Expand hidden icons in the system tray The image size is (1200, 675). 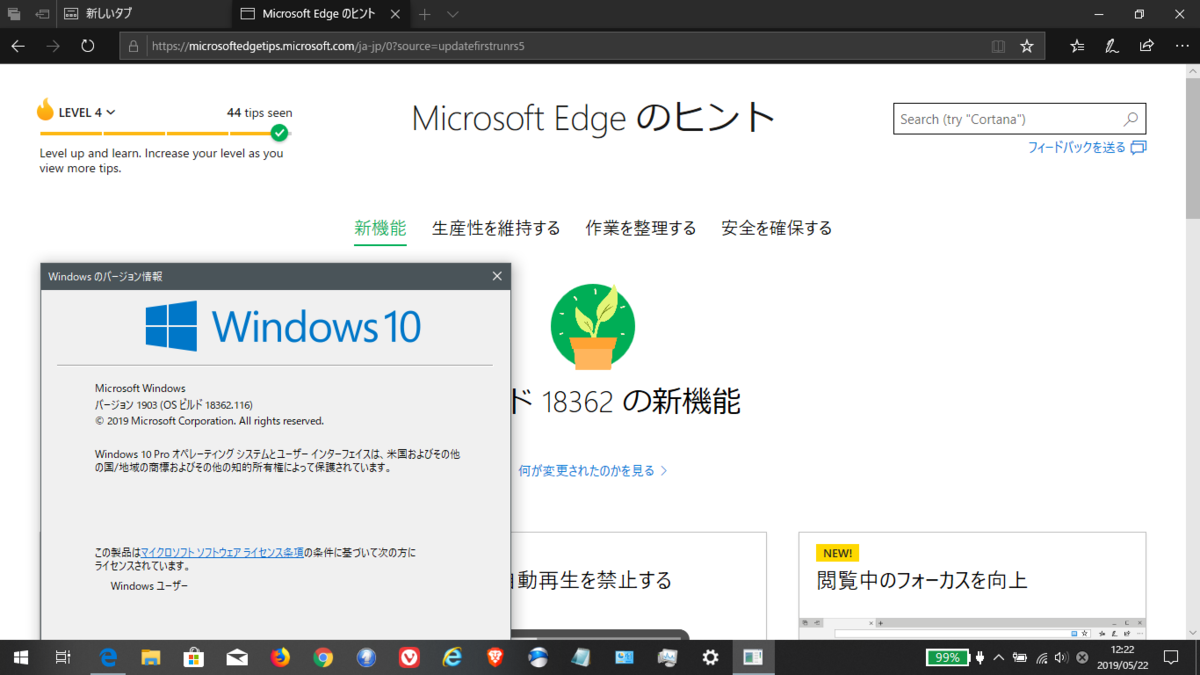[999, 658]
